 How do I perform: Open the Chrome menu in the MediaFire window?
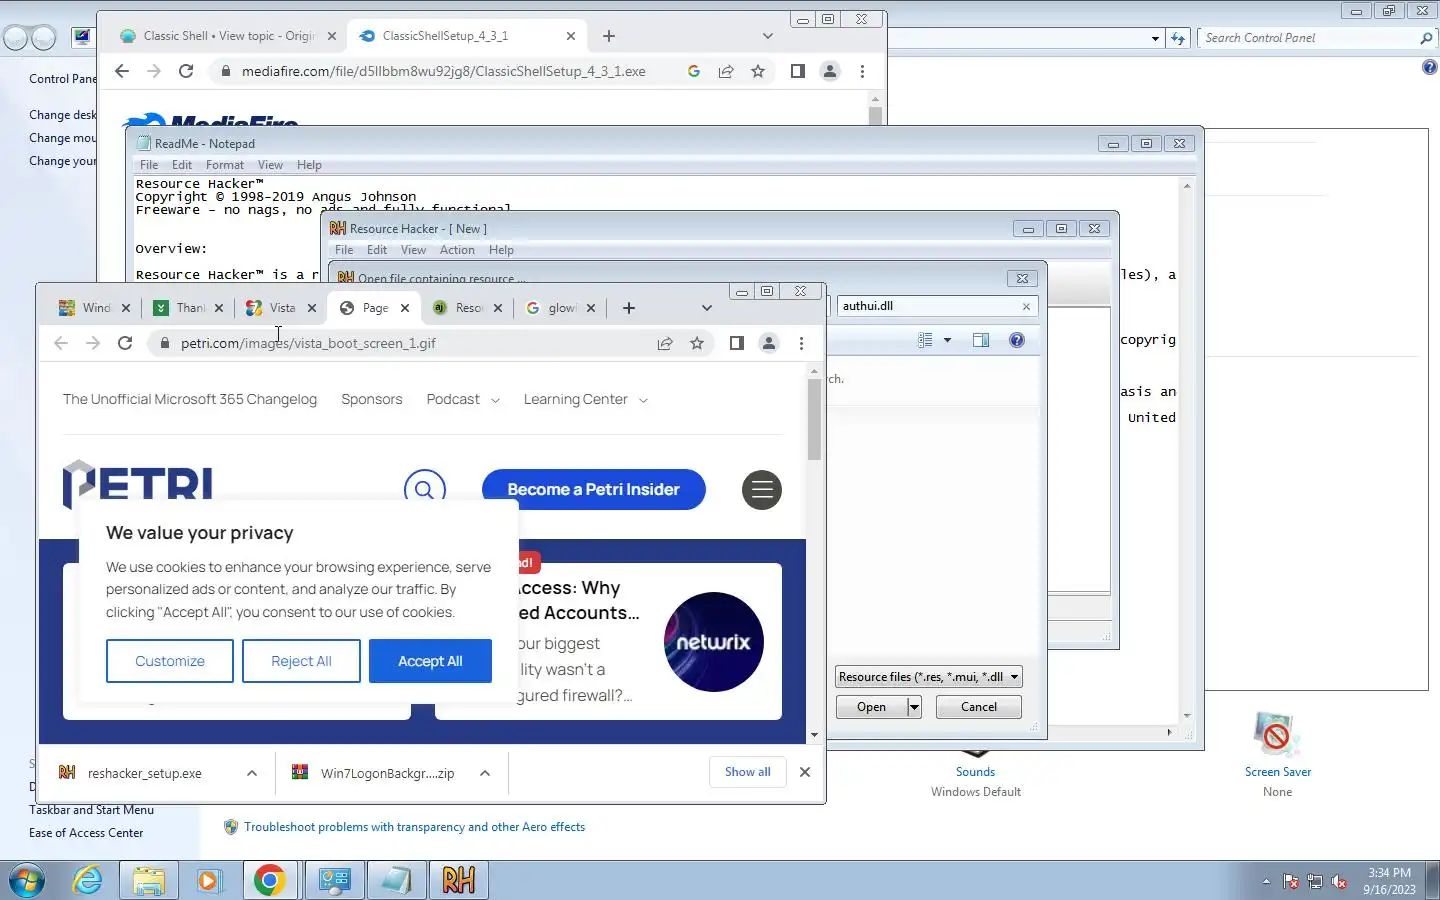(x=862, y=71)
